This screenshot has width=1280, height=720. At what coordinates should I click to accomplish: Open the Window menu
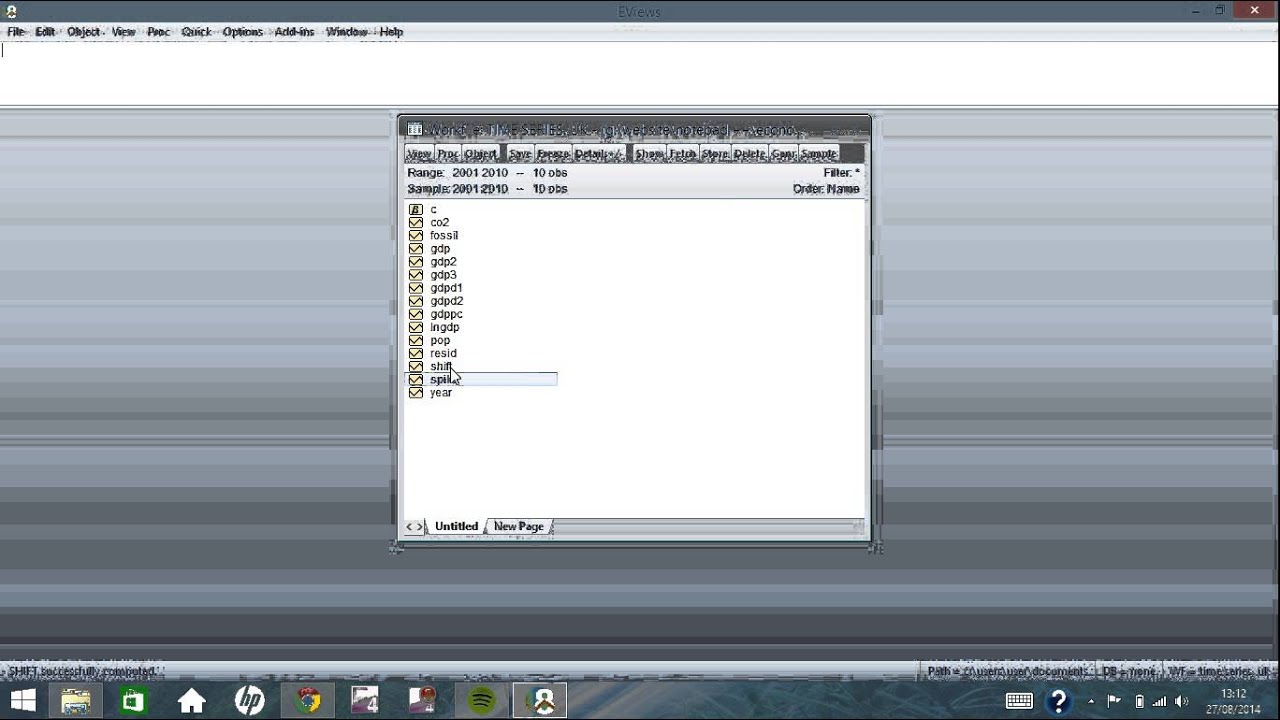point(346,32)
